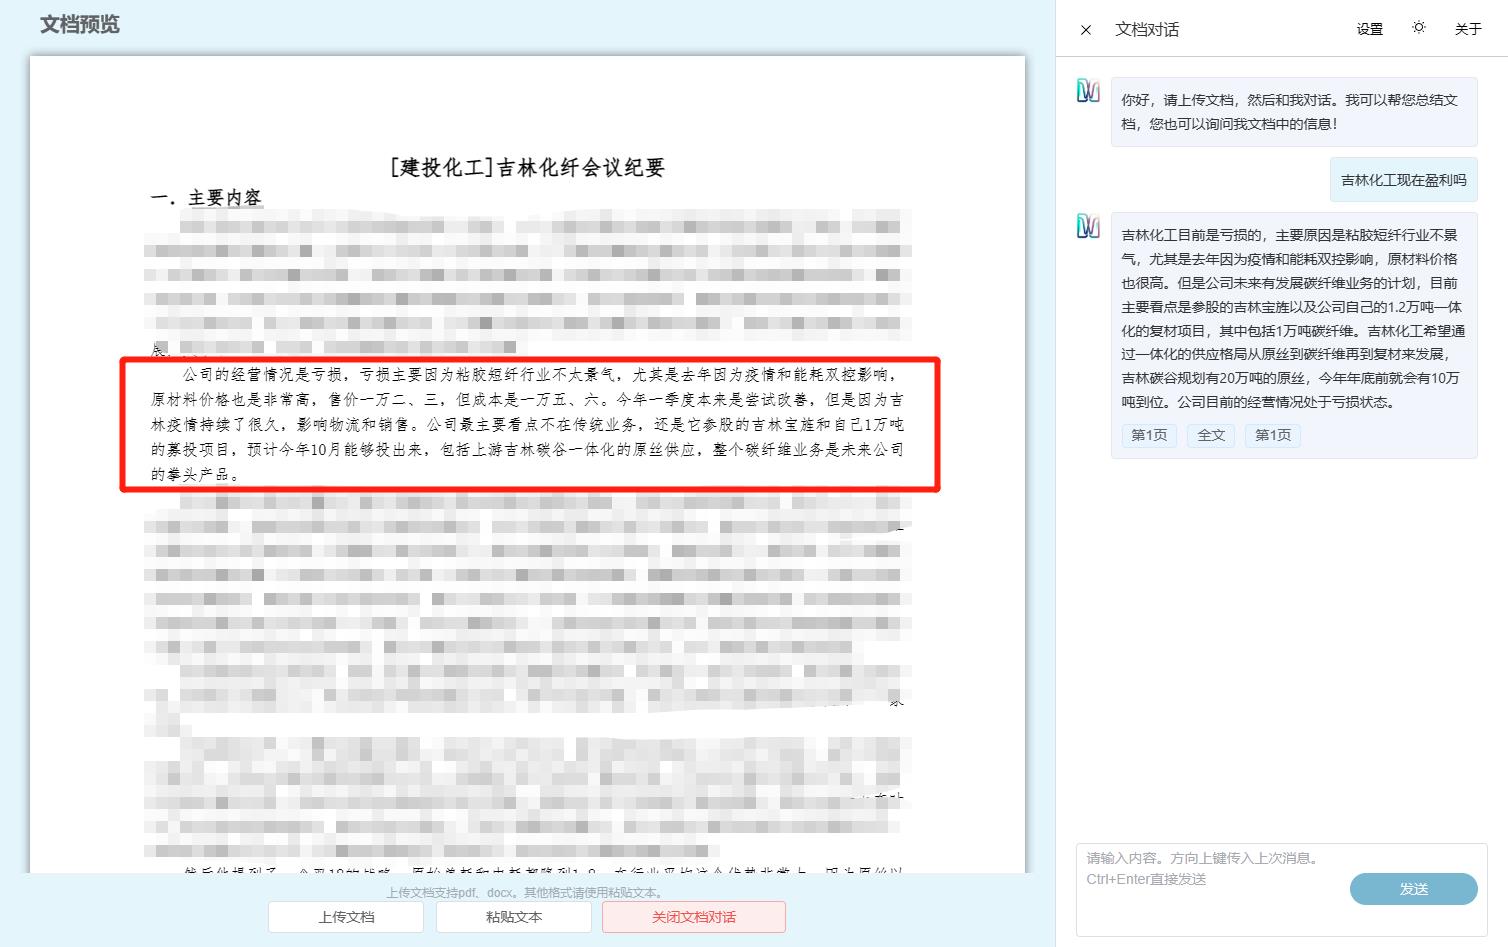This screenshot has height=947, width=1508.
Task: Click the section heading 一. 主要内容
Action: pyautogui.click(x=206, y=198)
